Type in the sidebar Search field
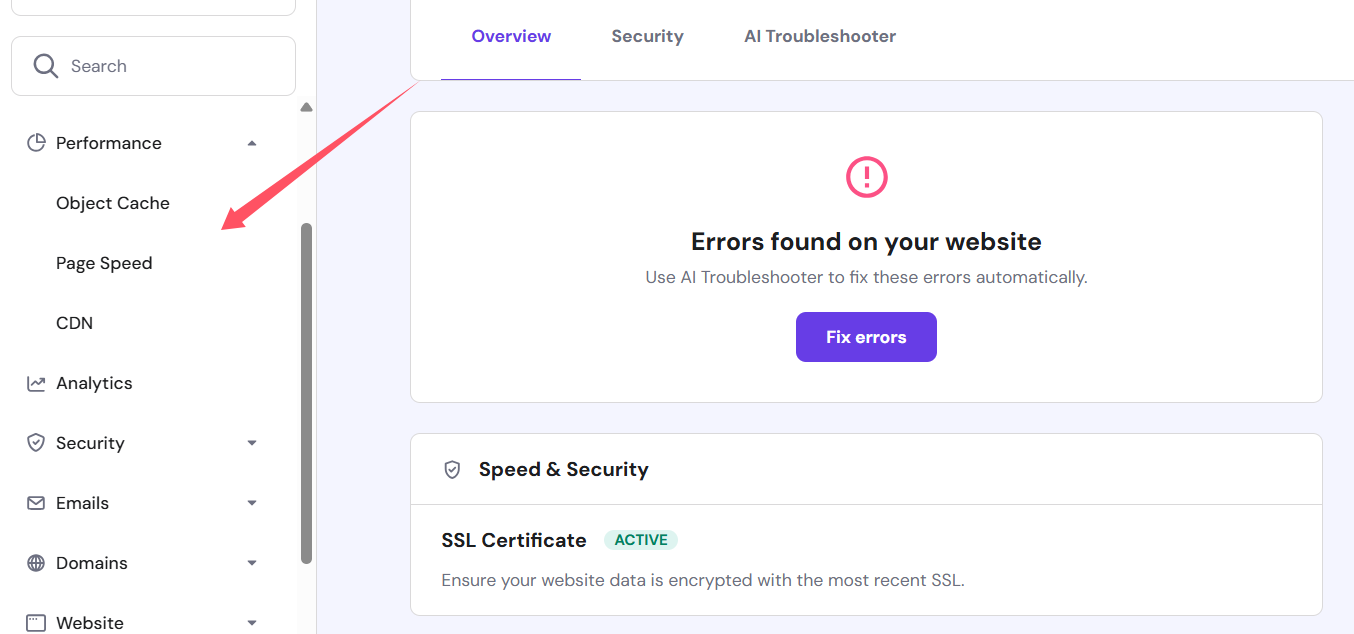The height and width of the screenshot is (634, 1354). coord(170,66)
